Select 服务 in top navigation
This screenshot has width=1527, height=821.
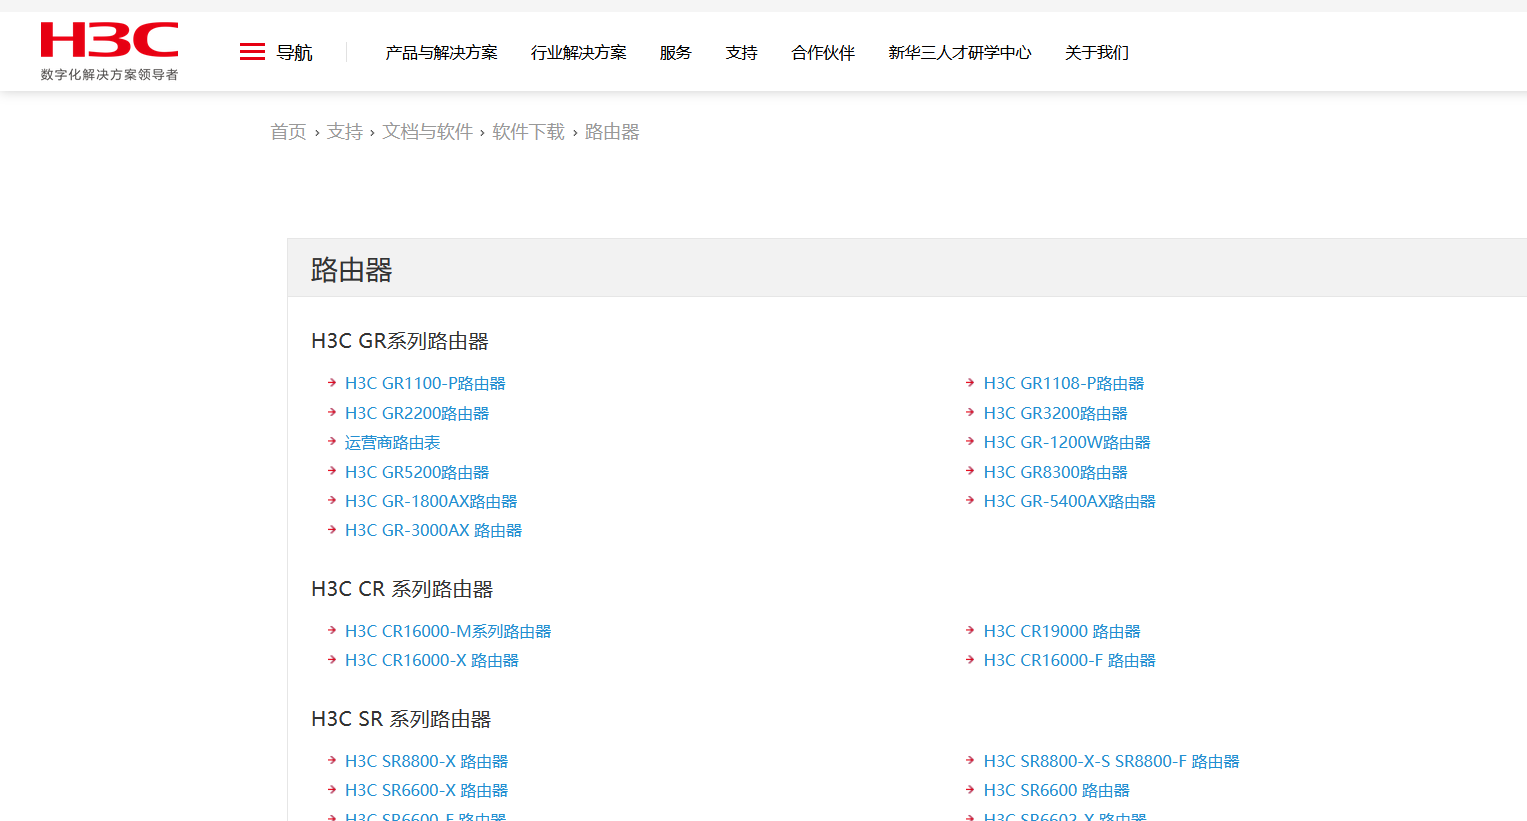(675, 53)
